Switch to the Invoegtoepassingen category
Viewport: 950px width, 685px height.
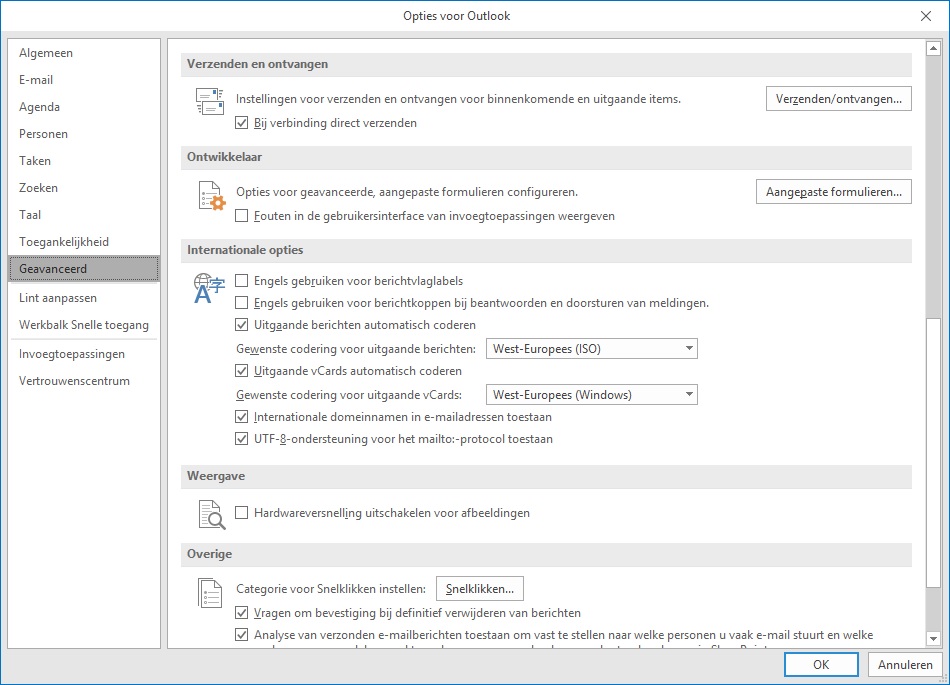(x=84, y=354)
